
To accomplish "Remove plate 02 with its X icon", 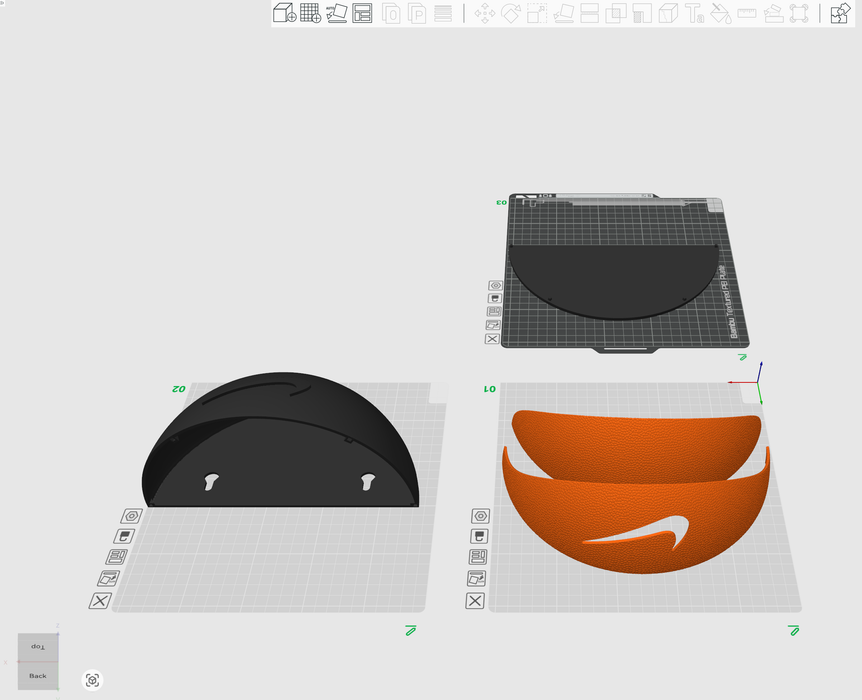I will click(x=100, y=601).
